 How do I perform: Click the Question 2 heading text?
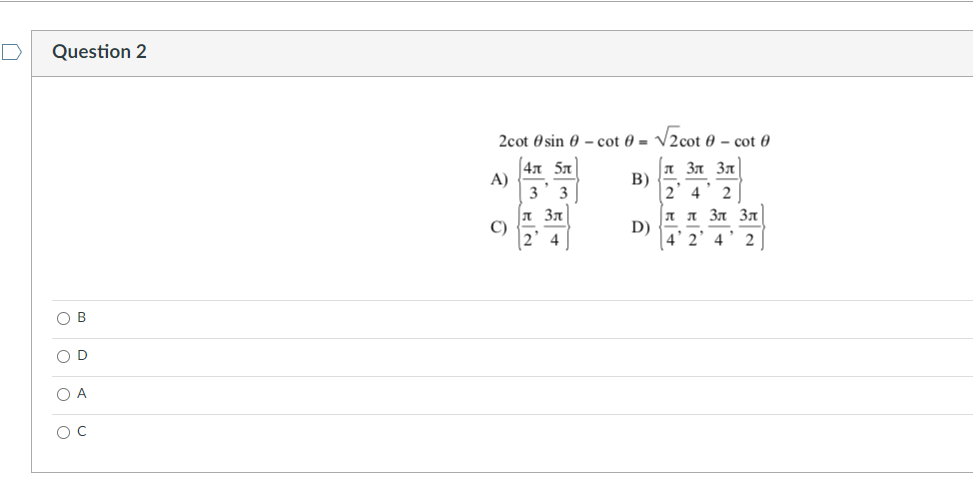click(x=99, y=51)
